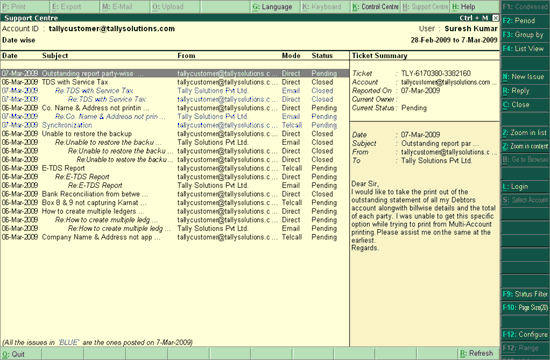The image size is (550, 360).
Task: Select the 'TDS with Service Tax' issue
Action: 175,82
